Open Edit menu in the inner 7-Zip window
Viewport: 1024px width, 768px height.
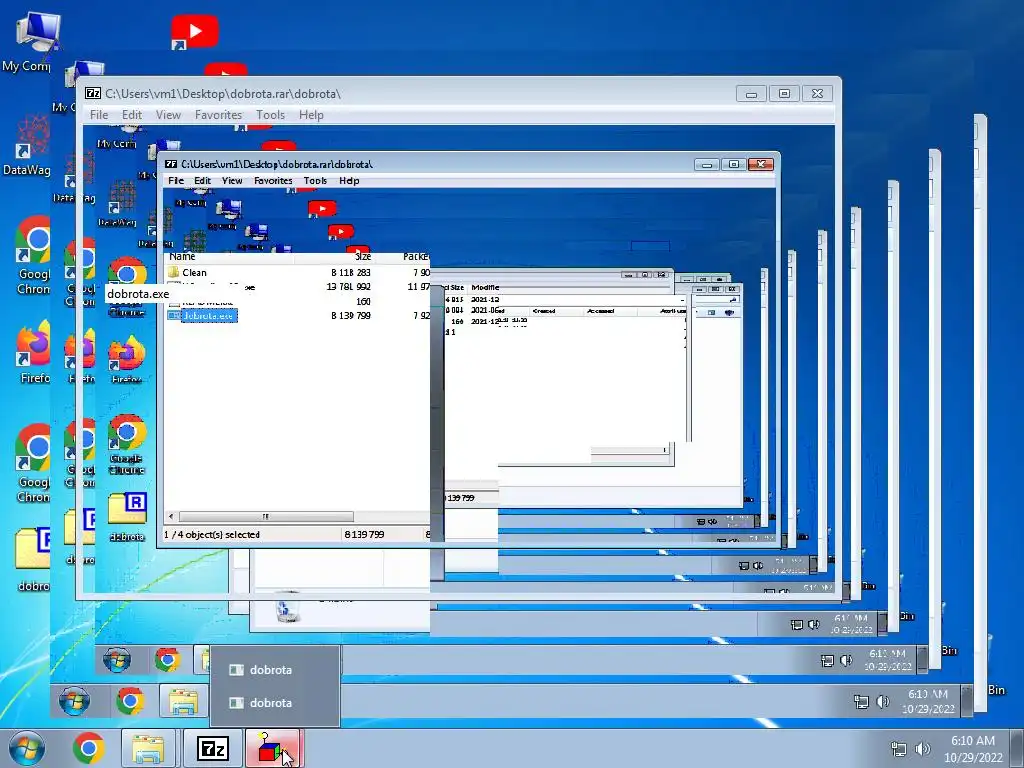[202, 181]
